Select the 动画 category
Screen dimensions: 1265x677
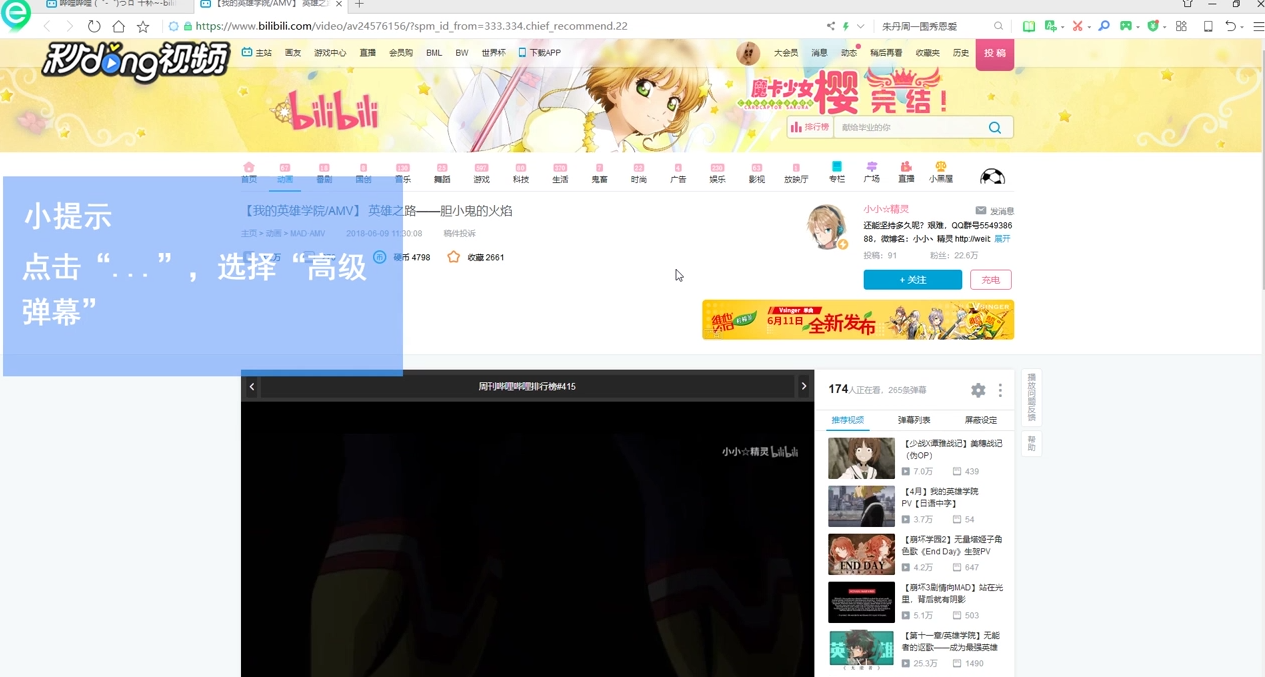(x=285, y=174)
